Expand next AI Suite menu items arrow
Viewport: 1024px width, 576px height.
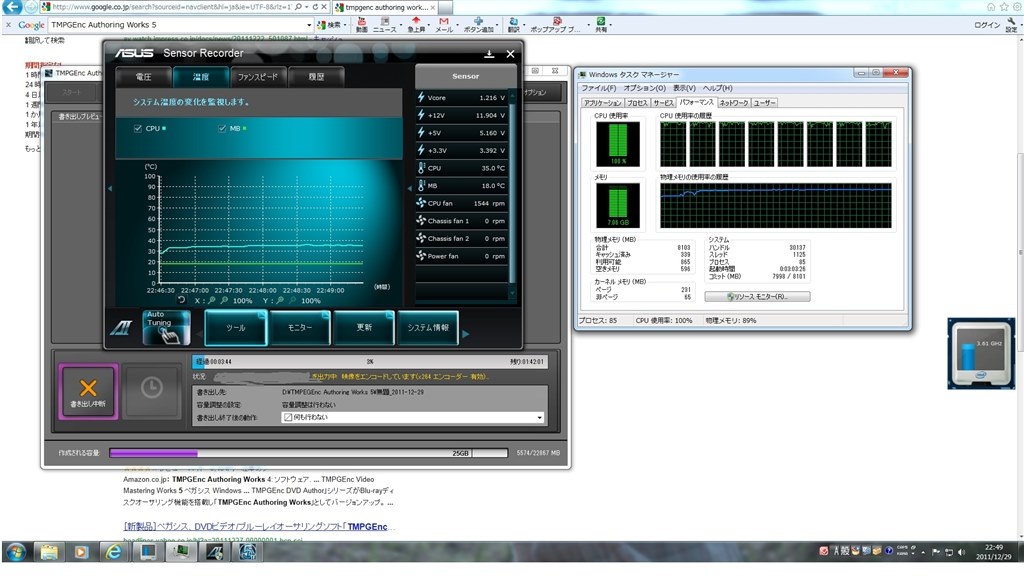pyautogui.click(x=465, y=335)
